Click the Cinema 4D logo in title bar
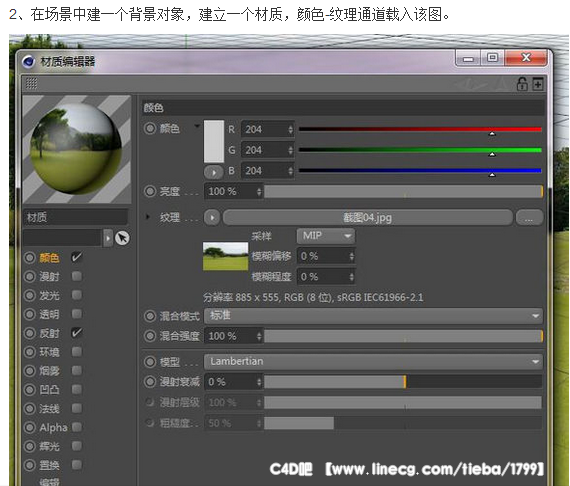 (28, 61)
